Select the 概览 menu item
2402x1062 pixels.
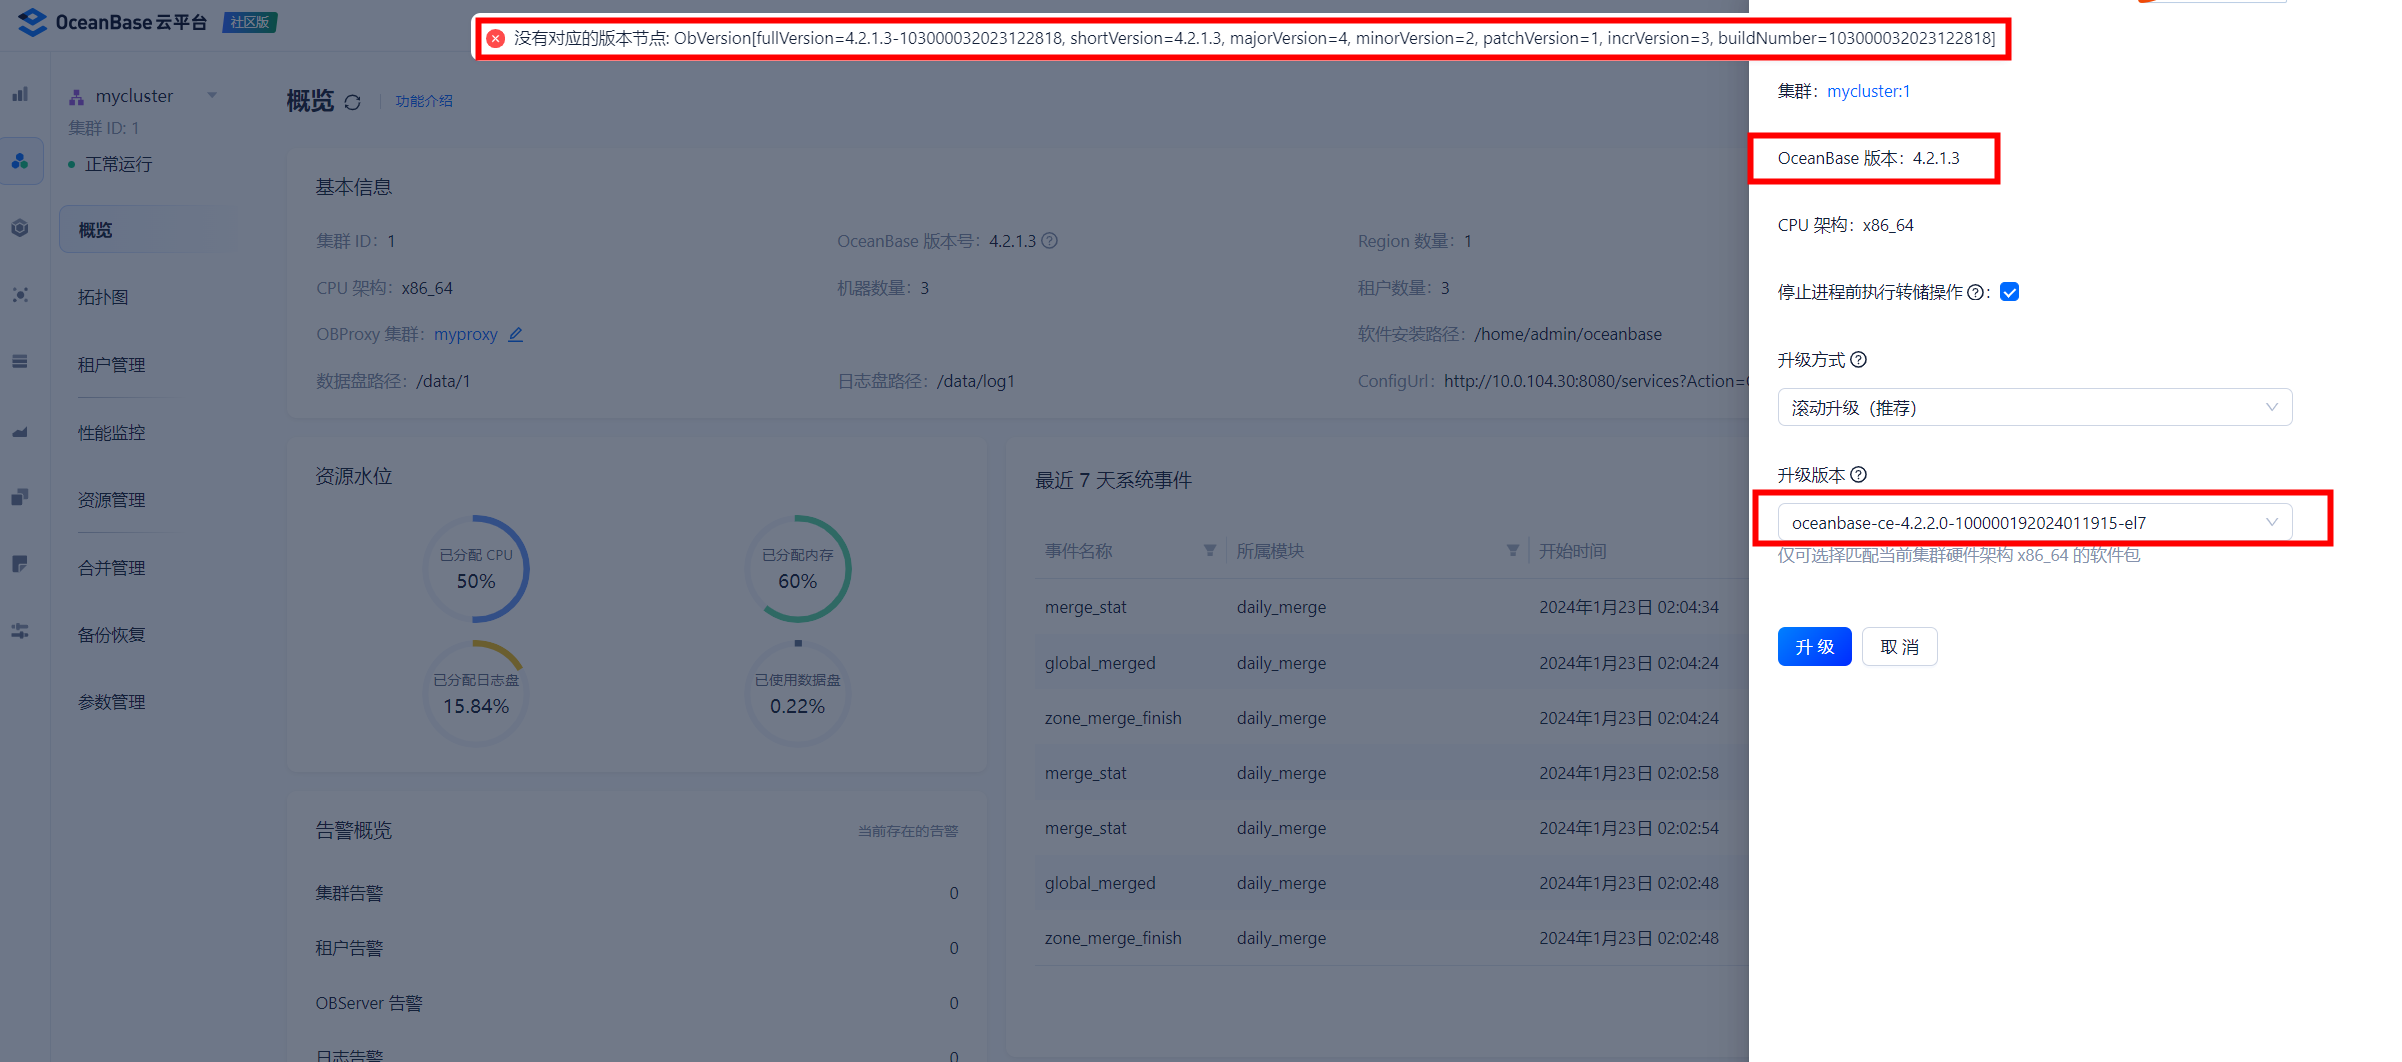click(x=150, y=230)
